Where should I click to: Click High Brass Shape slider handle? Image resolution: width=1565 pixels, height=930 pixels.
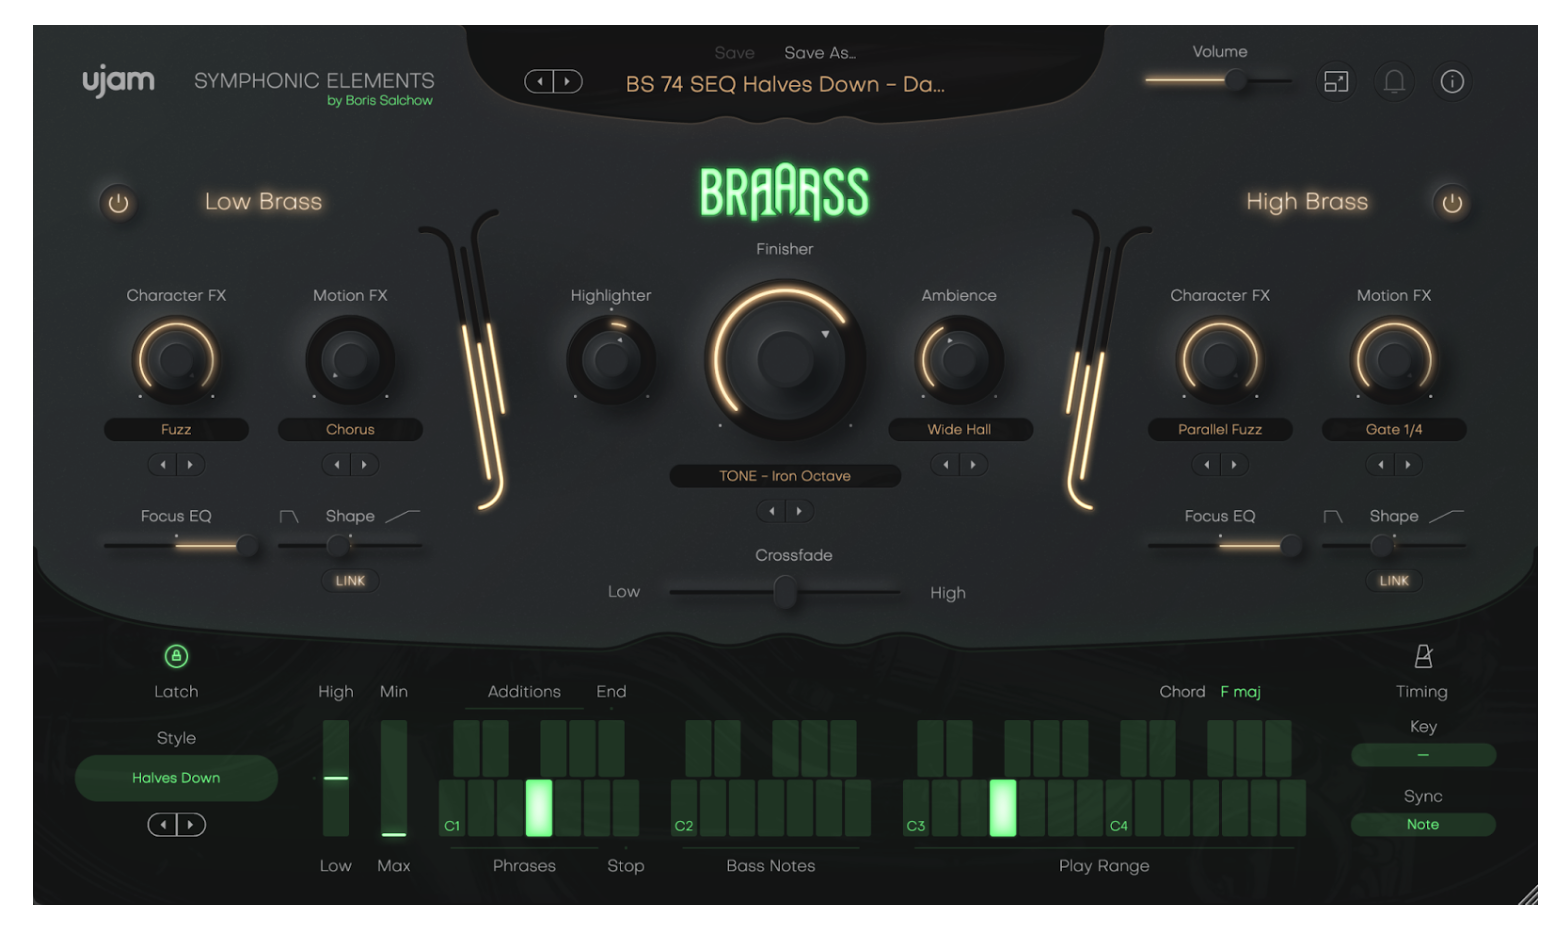point(1382,545)
